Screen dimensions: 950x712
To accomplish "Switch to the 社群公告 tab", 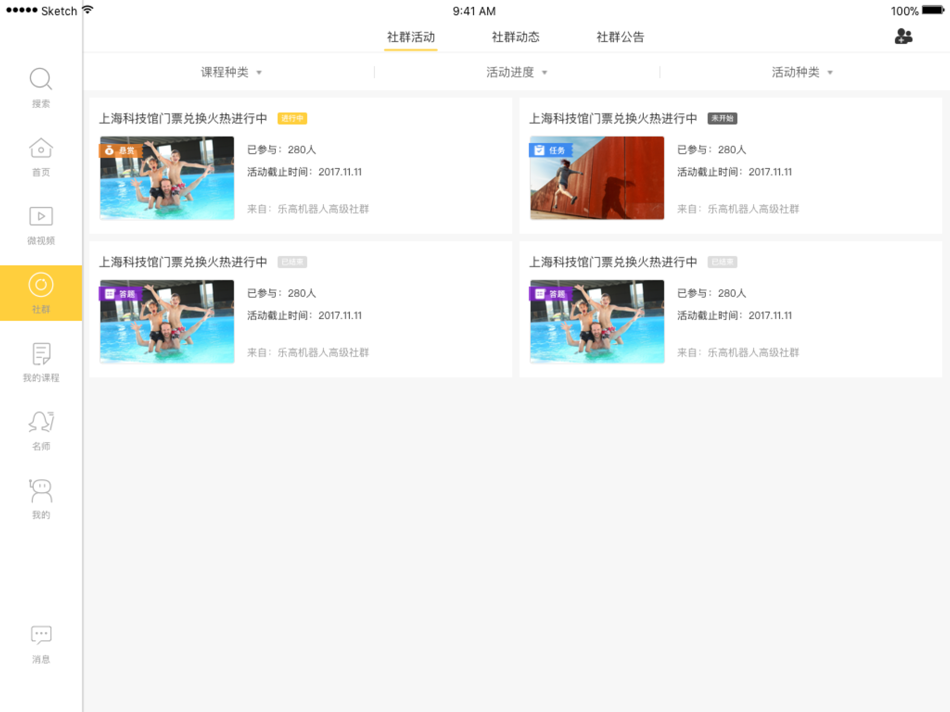I will (x=620, y=37).
